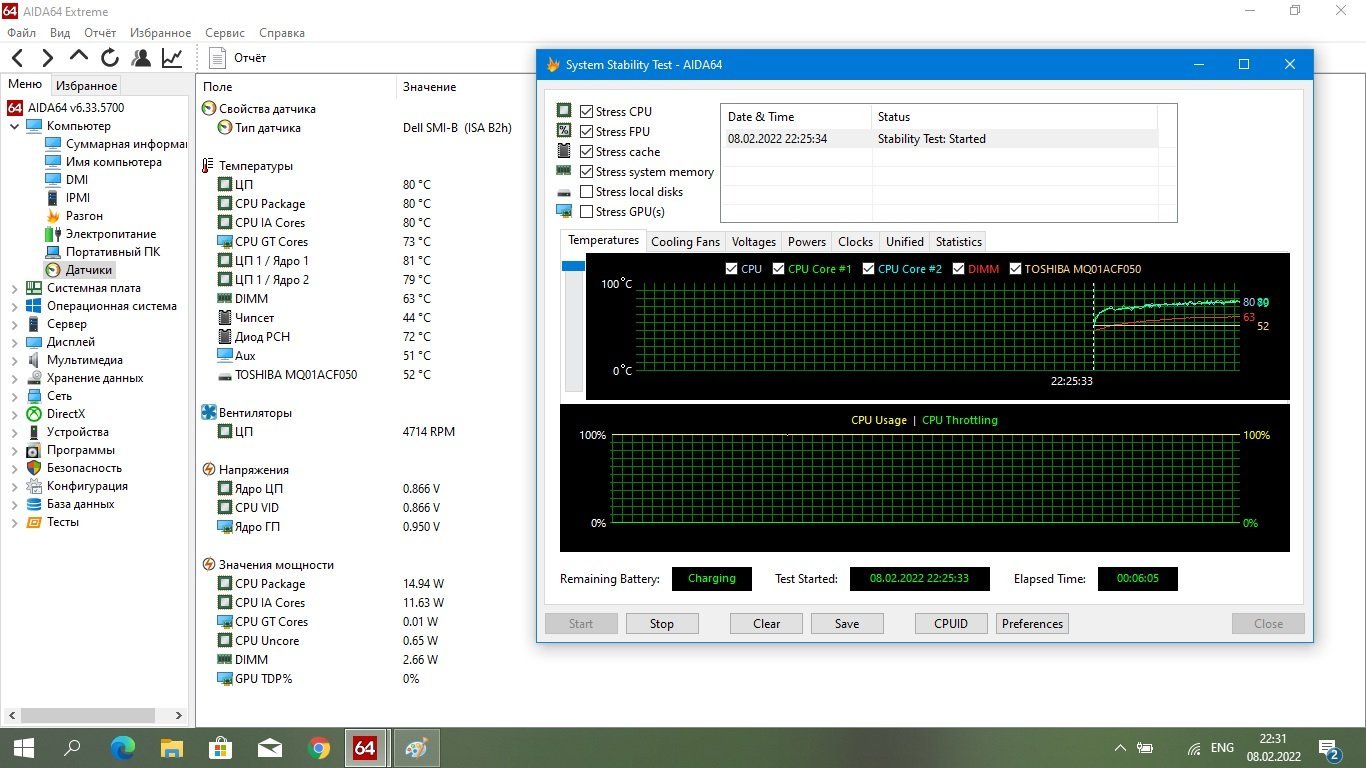Screen dimensions: 1366x768
Task: Click the Back navigation arrow in toolbar
Action: (18, 58)
